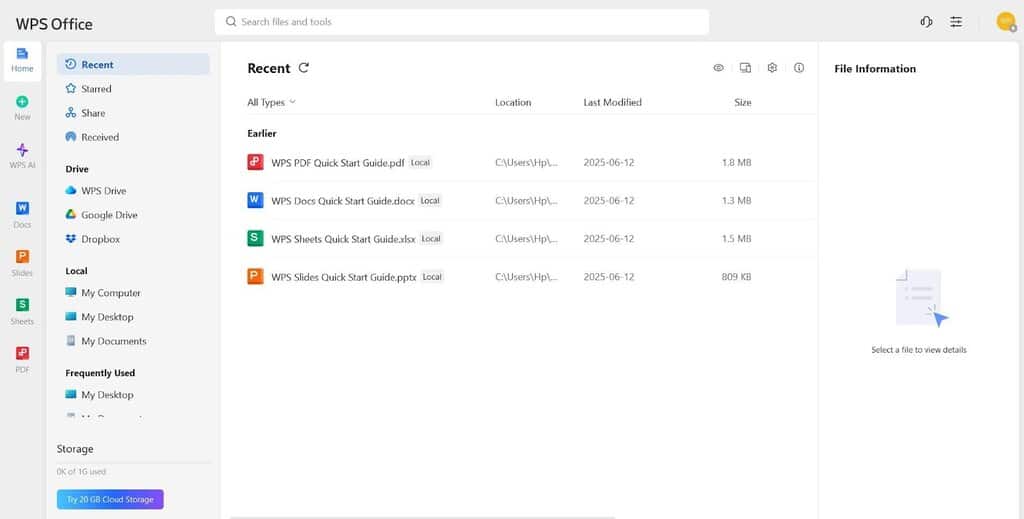
Task: Open the Recent list settings gear
Action: tap(772, 68)
